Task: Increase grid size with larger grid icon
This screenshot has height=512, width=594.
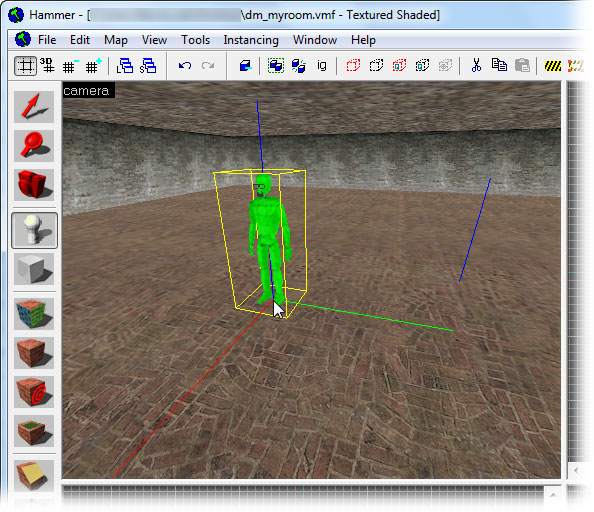Action: pyautogui.click(x=94, y=66)
